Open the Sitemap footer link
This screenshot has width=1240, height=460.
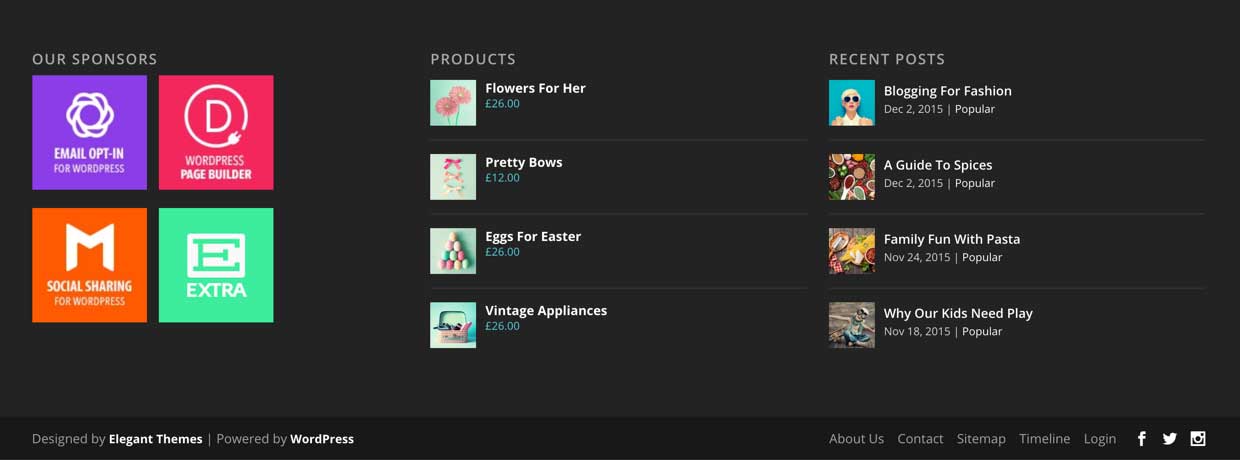(x=981, y=439)
